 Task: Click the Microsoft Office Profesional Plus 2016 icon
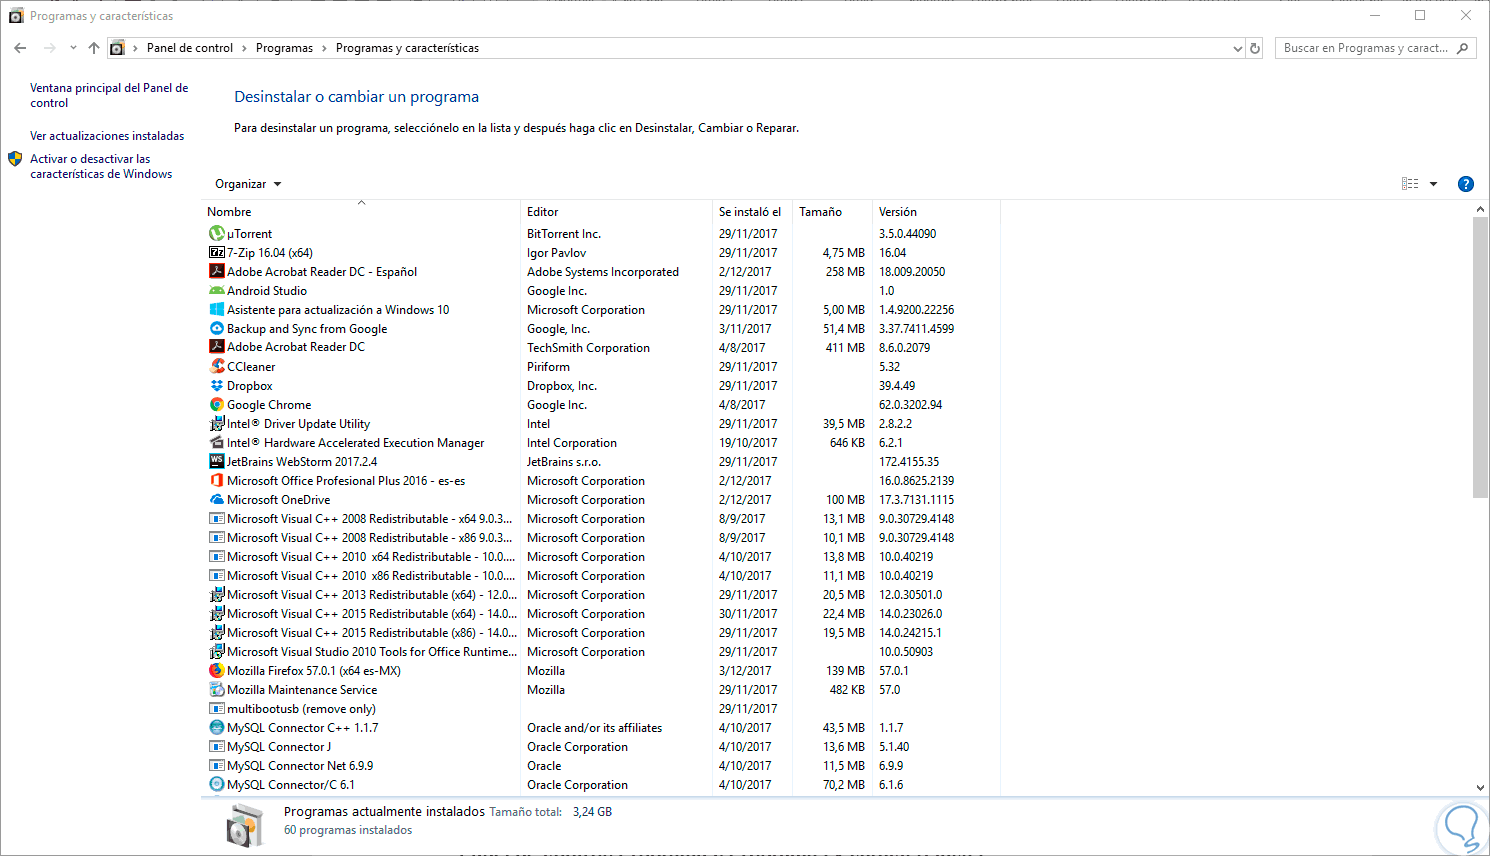[x=216, y=481]
